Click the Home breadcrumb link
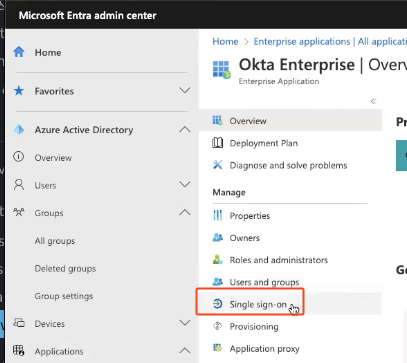Viewport: 407px width, 363px height. pyautogui.click(x=225, y=41)
